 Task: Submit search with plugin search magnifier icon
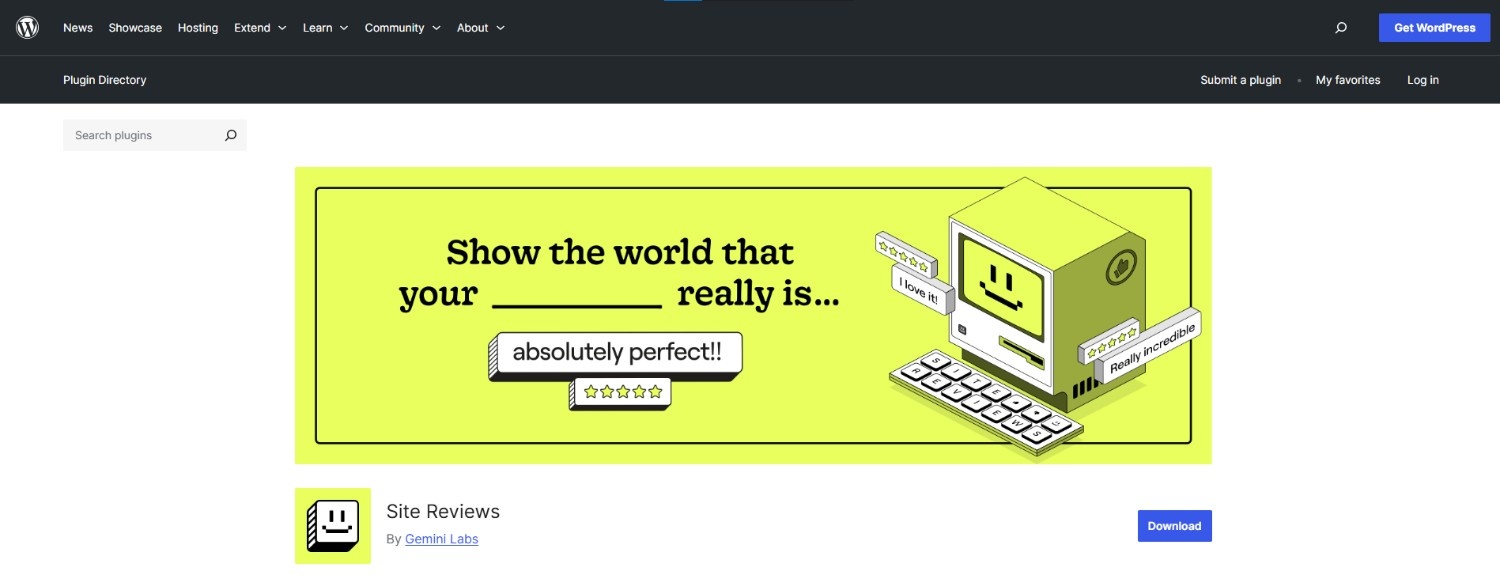(x=231, y=135)
